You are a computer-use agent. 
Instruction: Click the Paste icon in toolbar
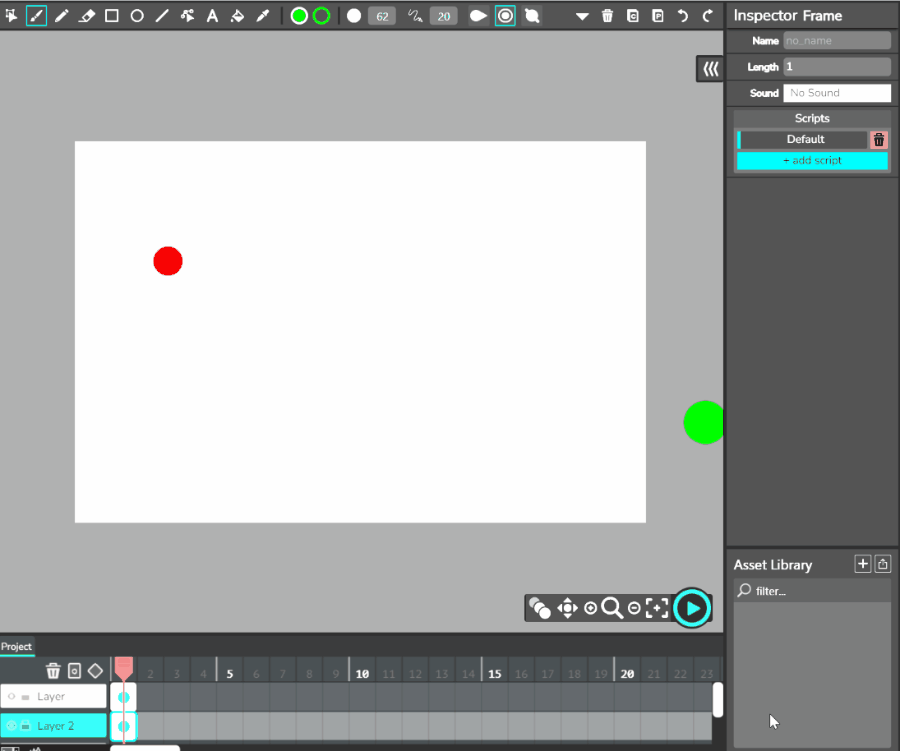click(x=658, y=16)
